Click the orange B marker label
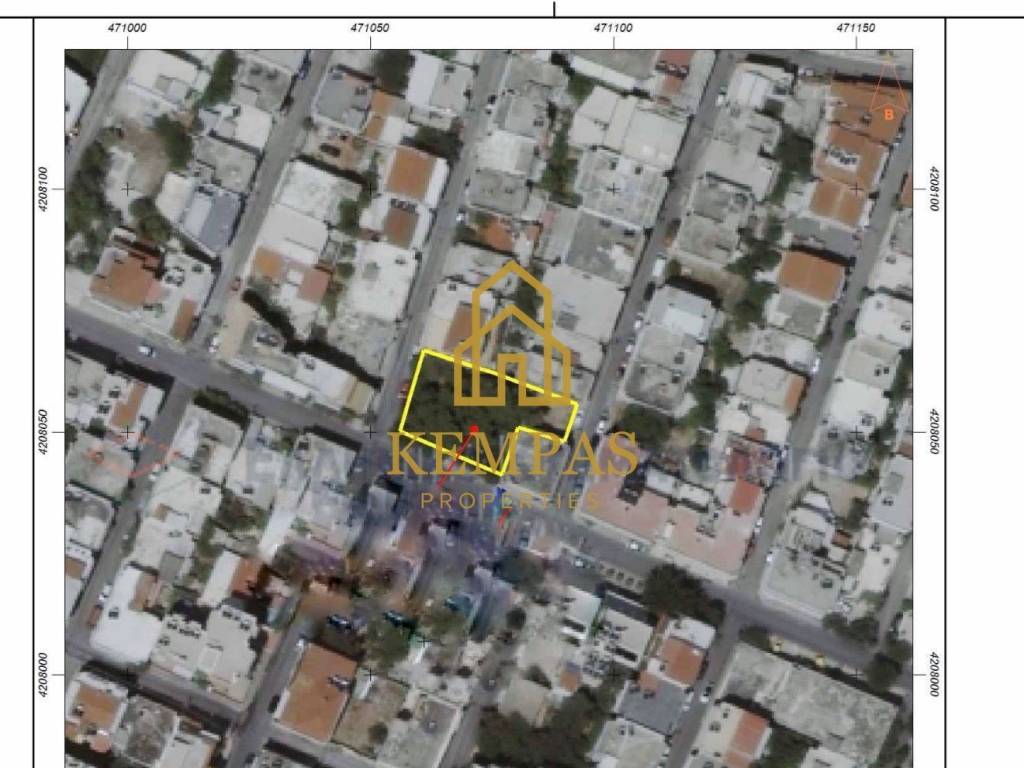Screen dimensions: 1024x768 pos(888,115)
